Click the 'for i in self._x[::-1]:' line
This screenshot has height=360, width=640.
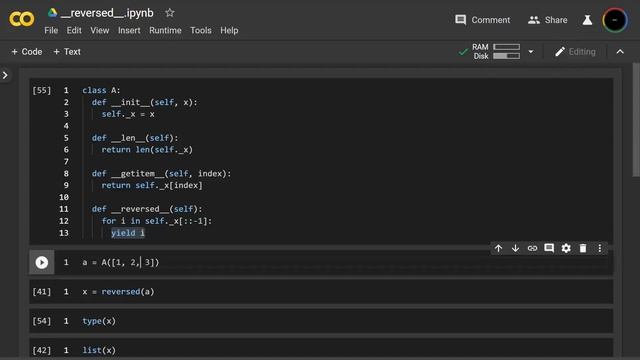(x=157, y=221)
